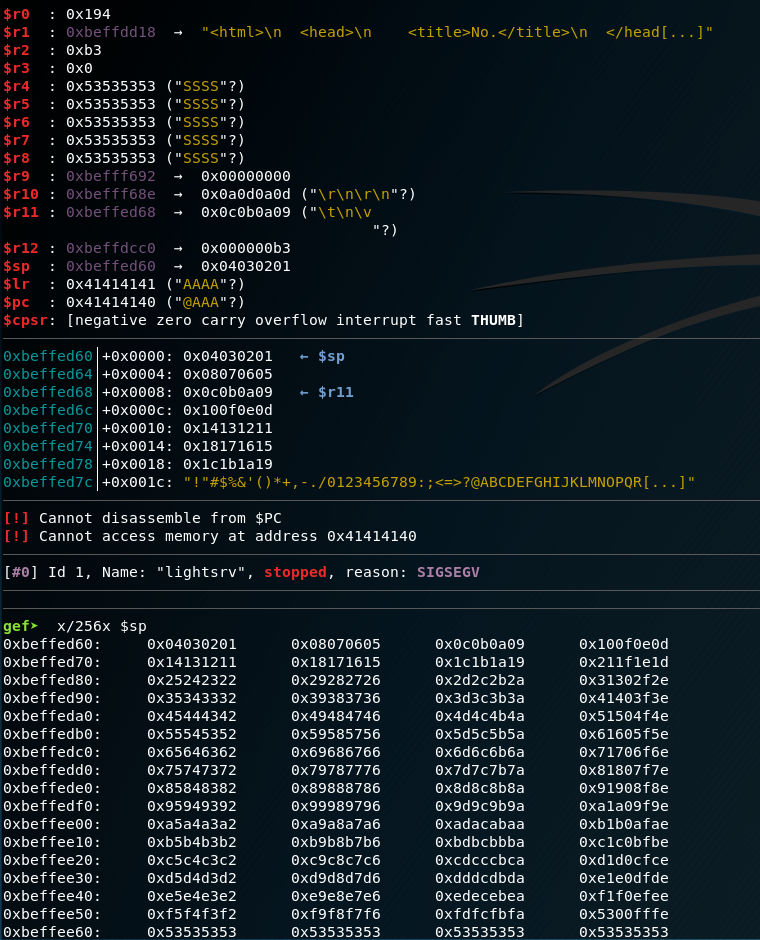Click the ASCII string at stack offset +0x001c
760x940 pixels.
pos(439,482)
